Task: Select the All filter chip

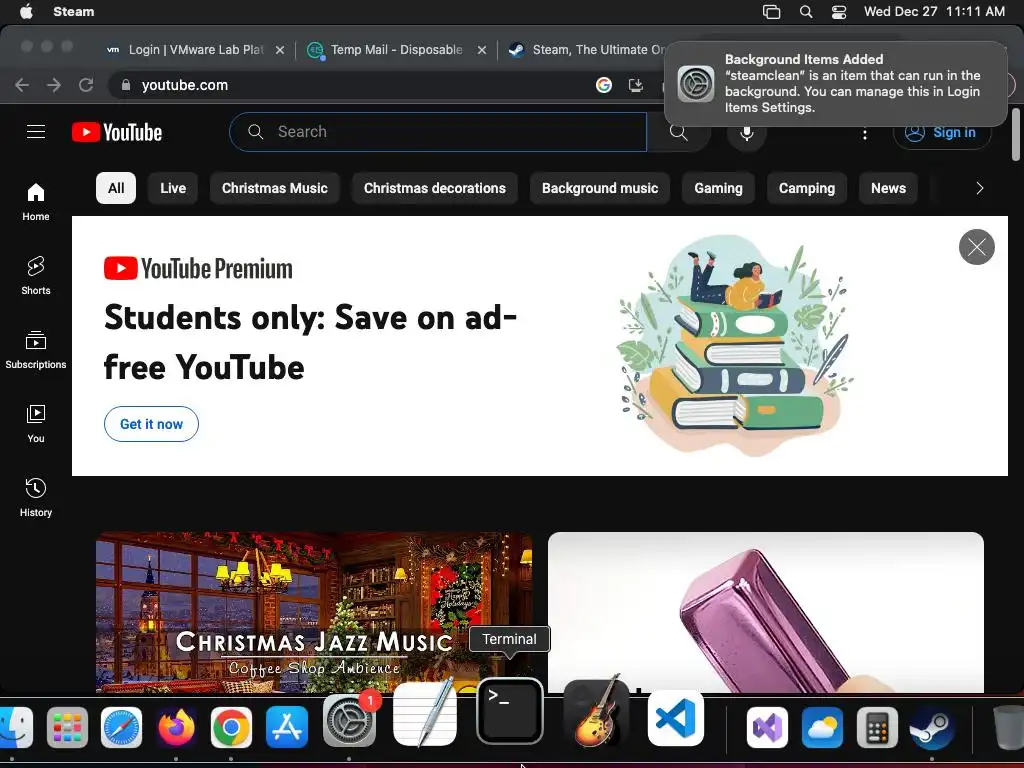Action: tap(116, 188)
